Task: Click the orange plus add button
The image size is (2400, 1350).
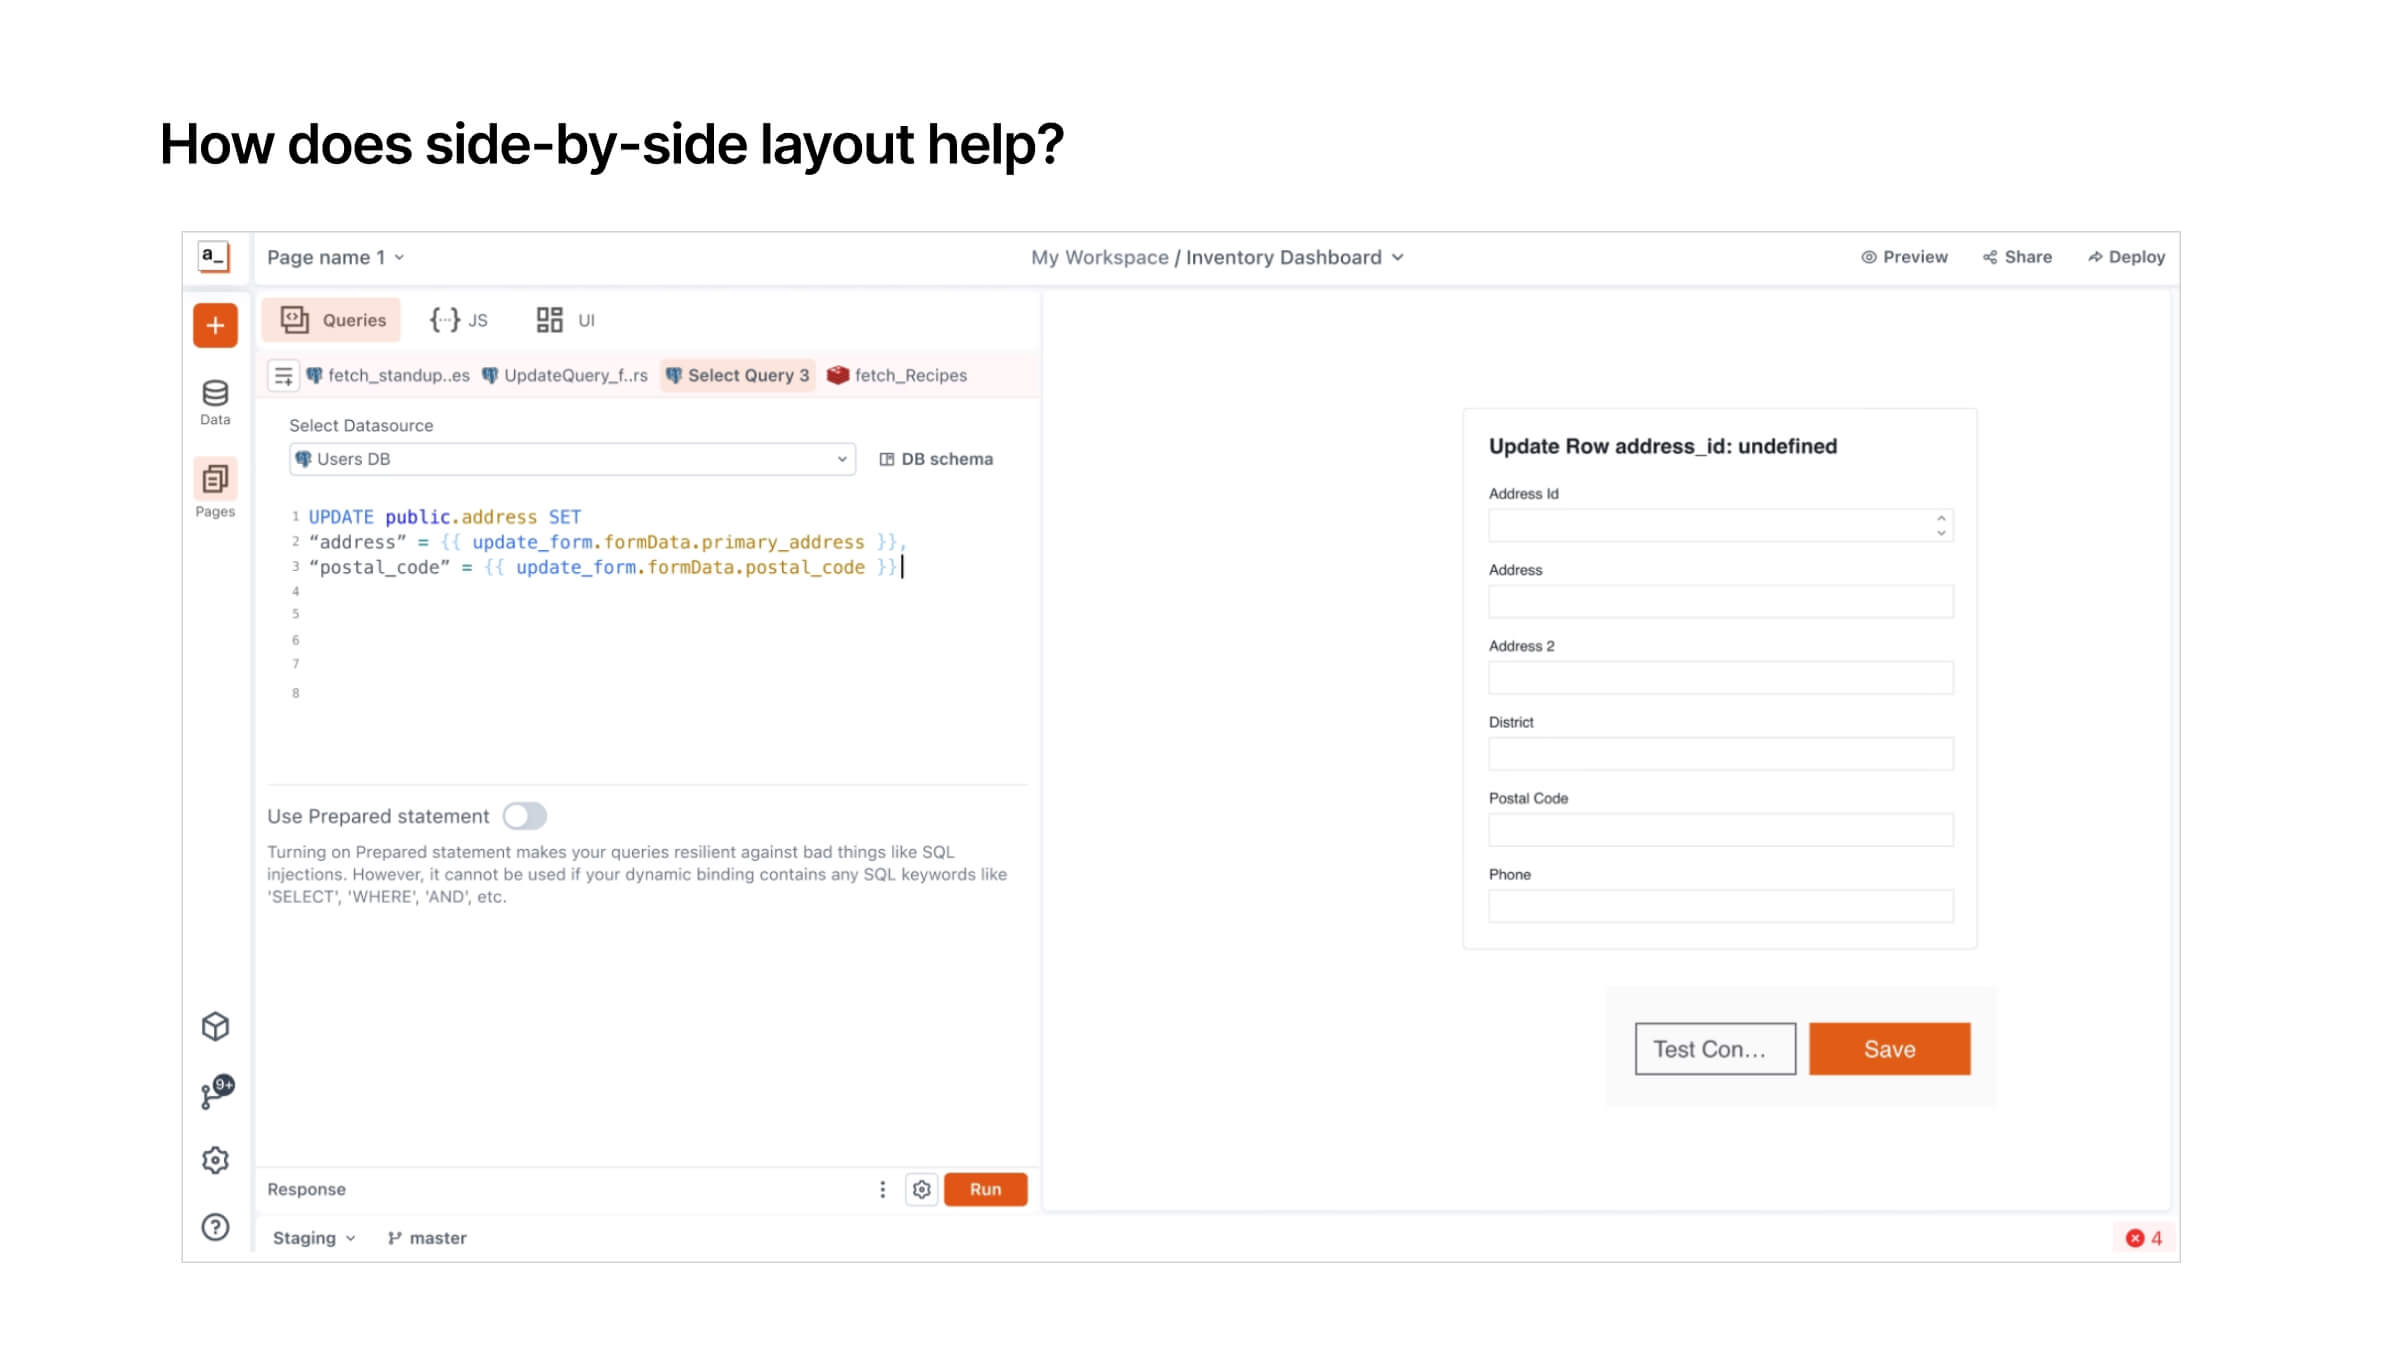Action: [x=215, y=325]
